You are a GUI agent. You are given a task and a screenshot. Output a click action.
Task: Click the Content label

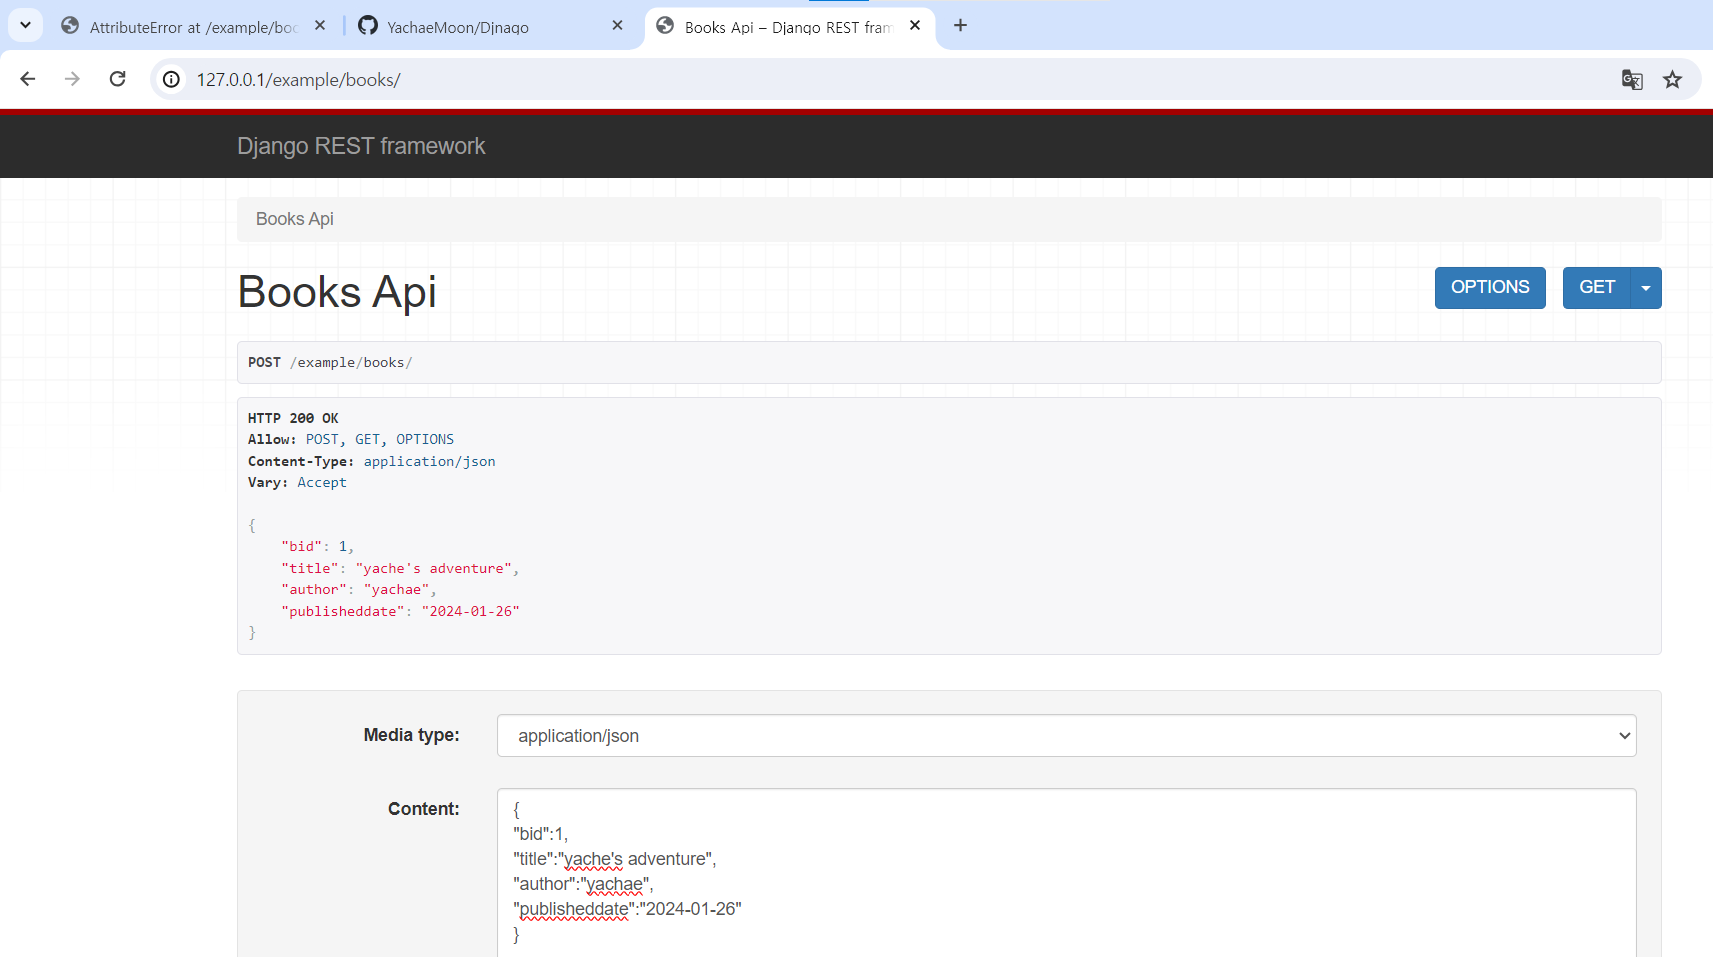tap(424, 809)
